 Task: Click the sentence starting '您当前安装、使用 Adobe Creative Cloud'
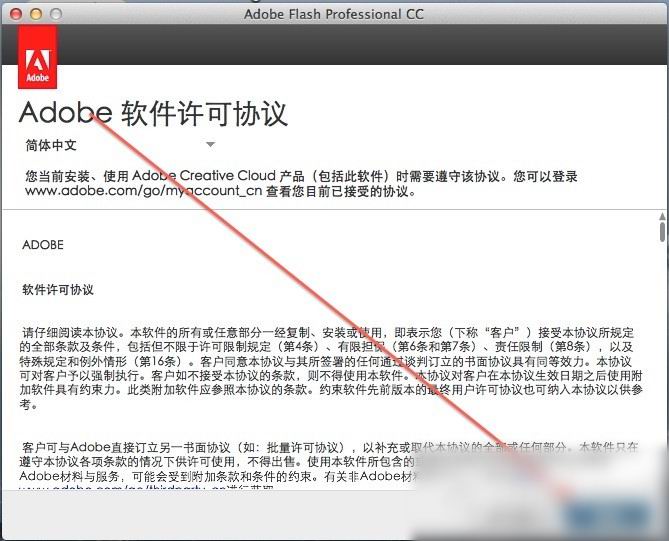(301, 183)
